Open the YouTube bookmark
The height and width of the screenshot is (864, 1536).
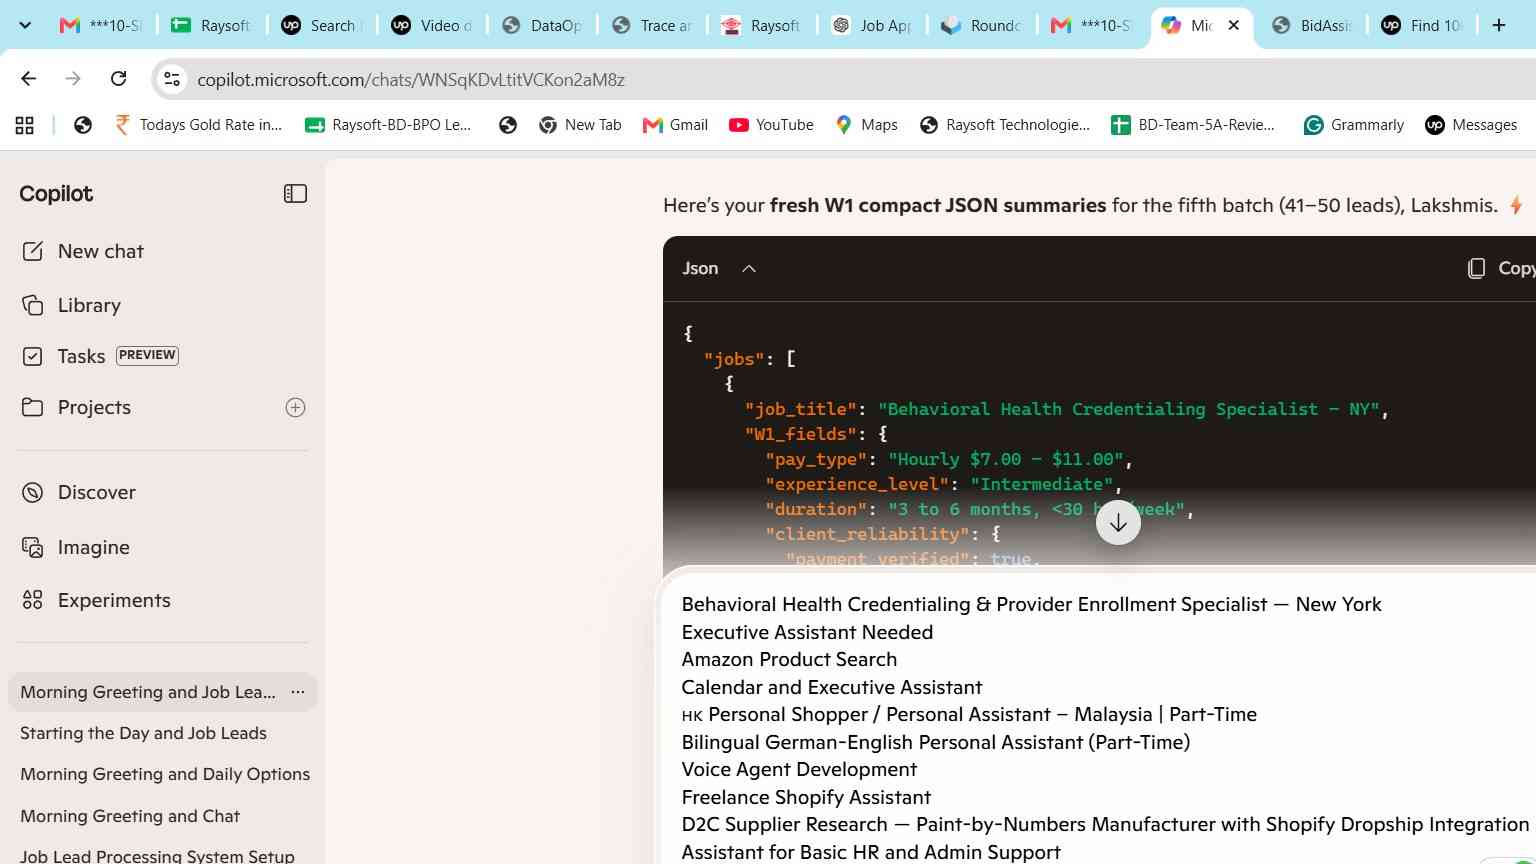tap(771, 125)
